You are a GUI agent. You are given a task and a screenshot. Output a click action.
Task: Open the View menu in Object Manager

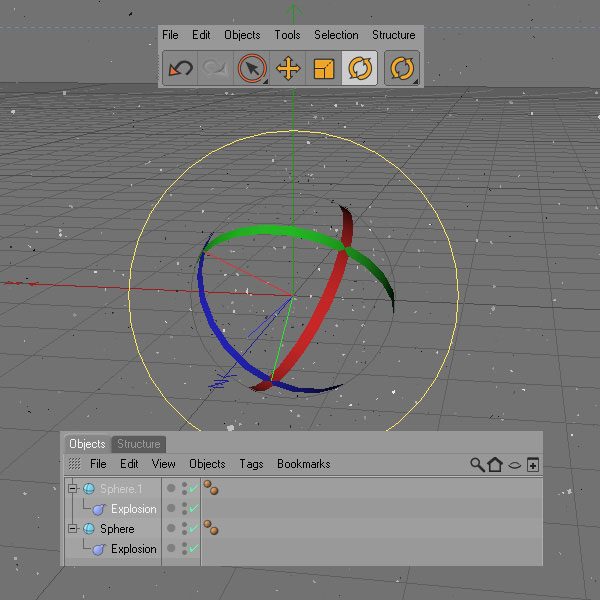[164, 464]
